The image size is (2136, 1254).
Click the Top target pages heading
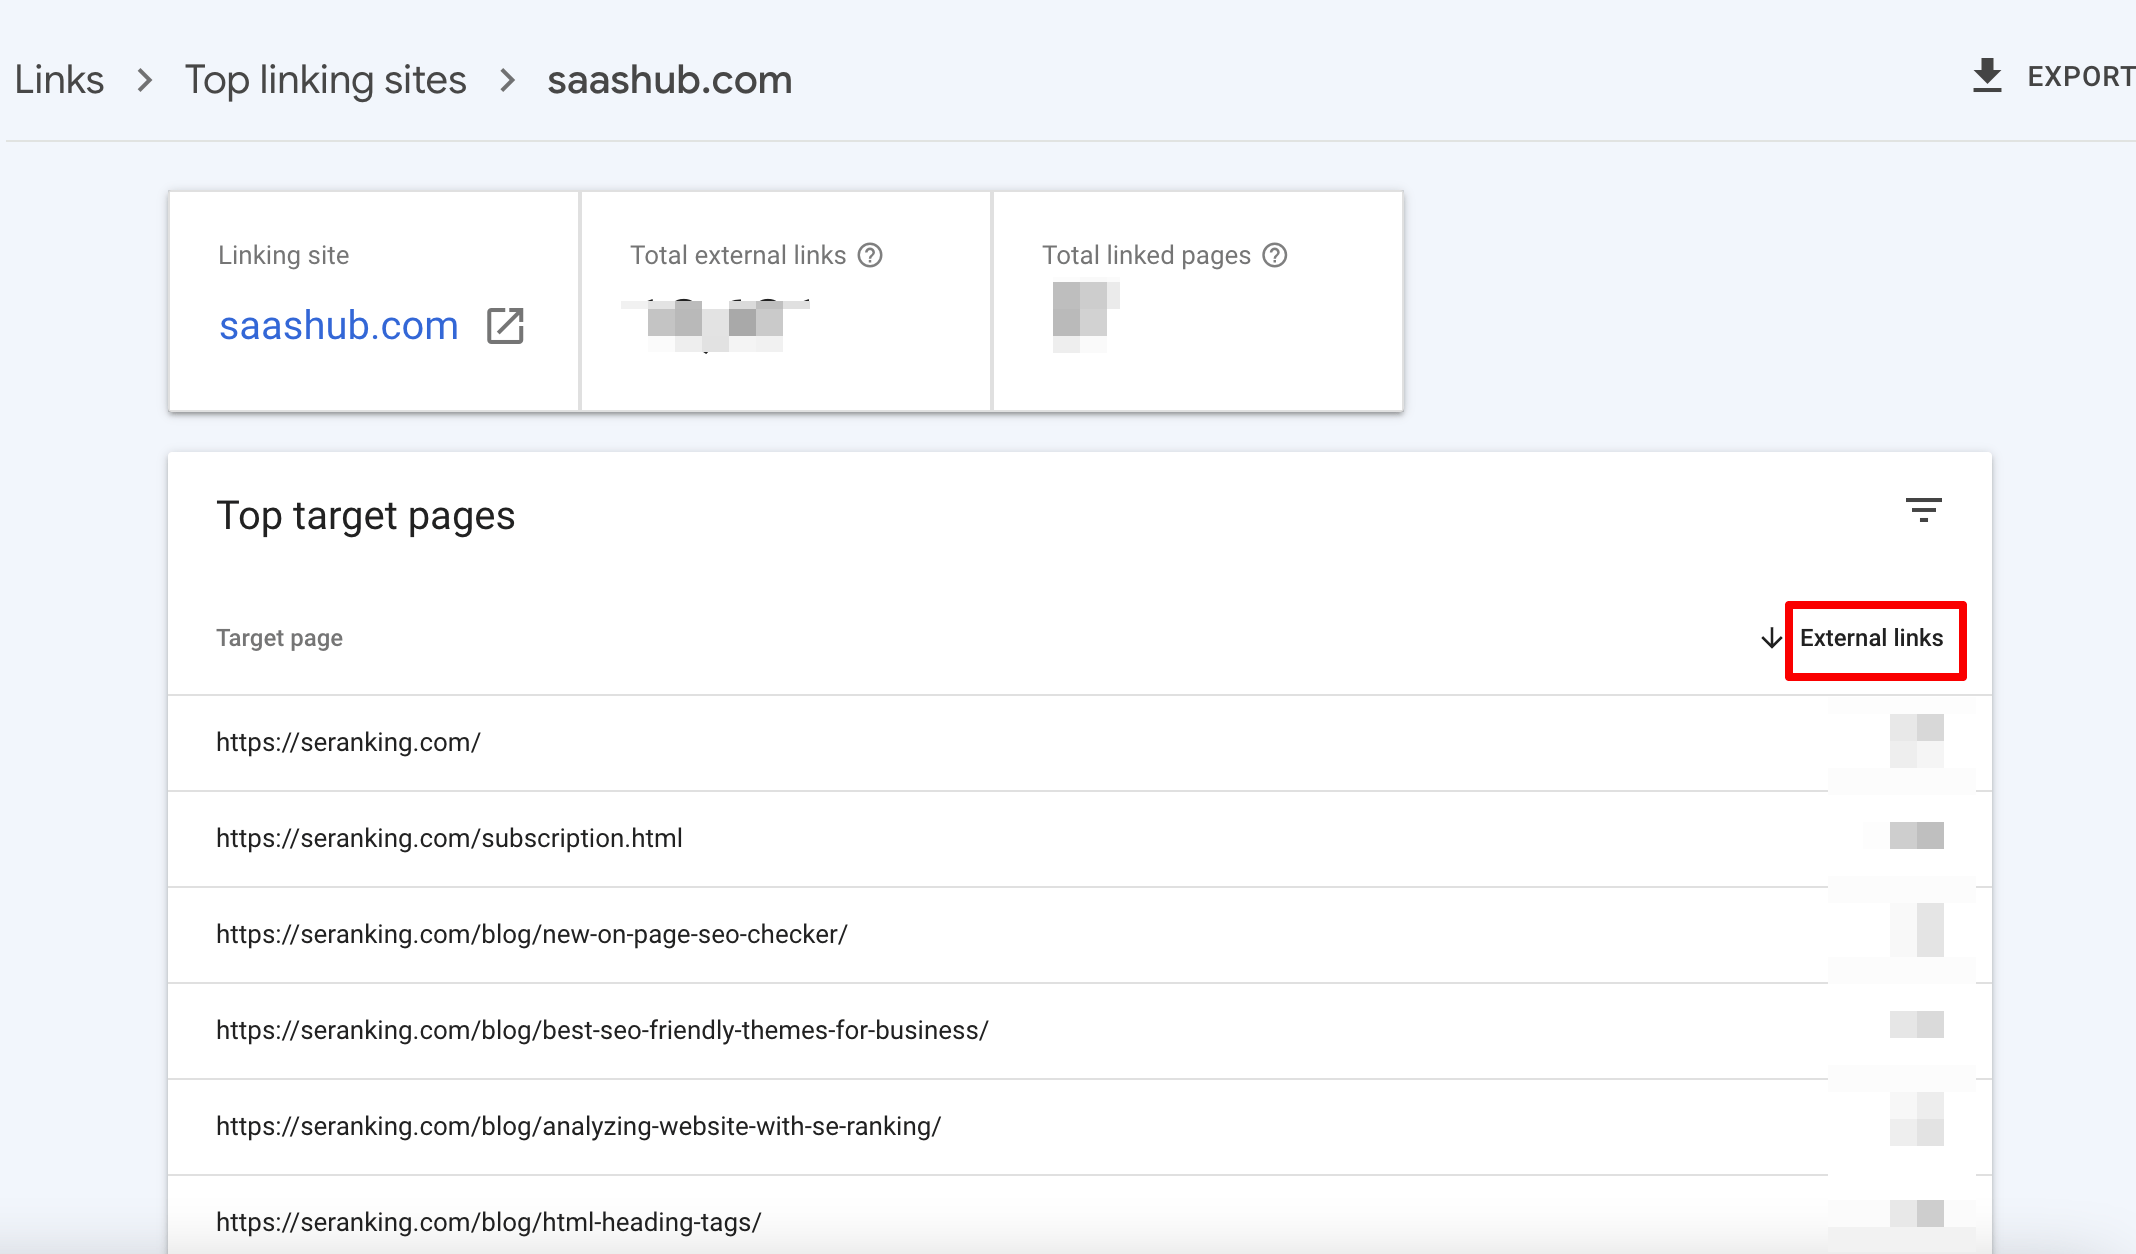365,516
